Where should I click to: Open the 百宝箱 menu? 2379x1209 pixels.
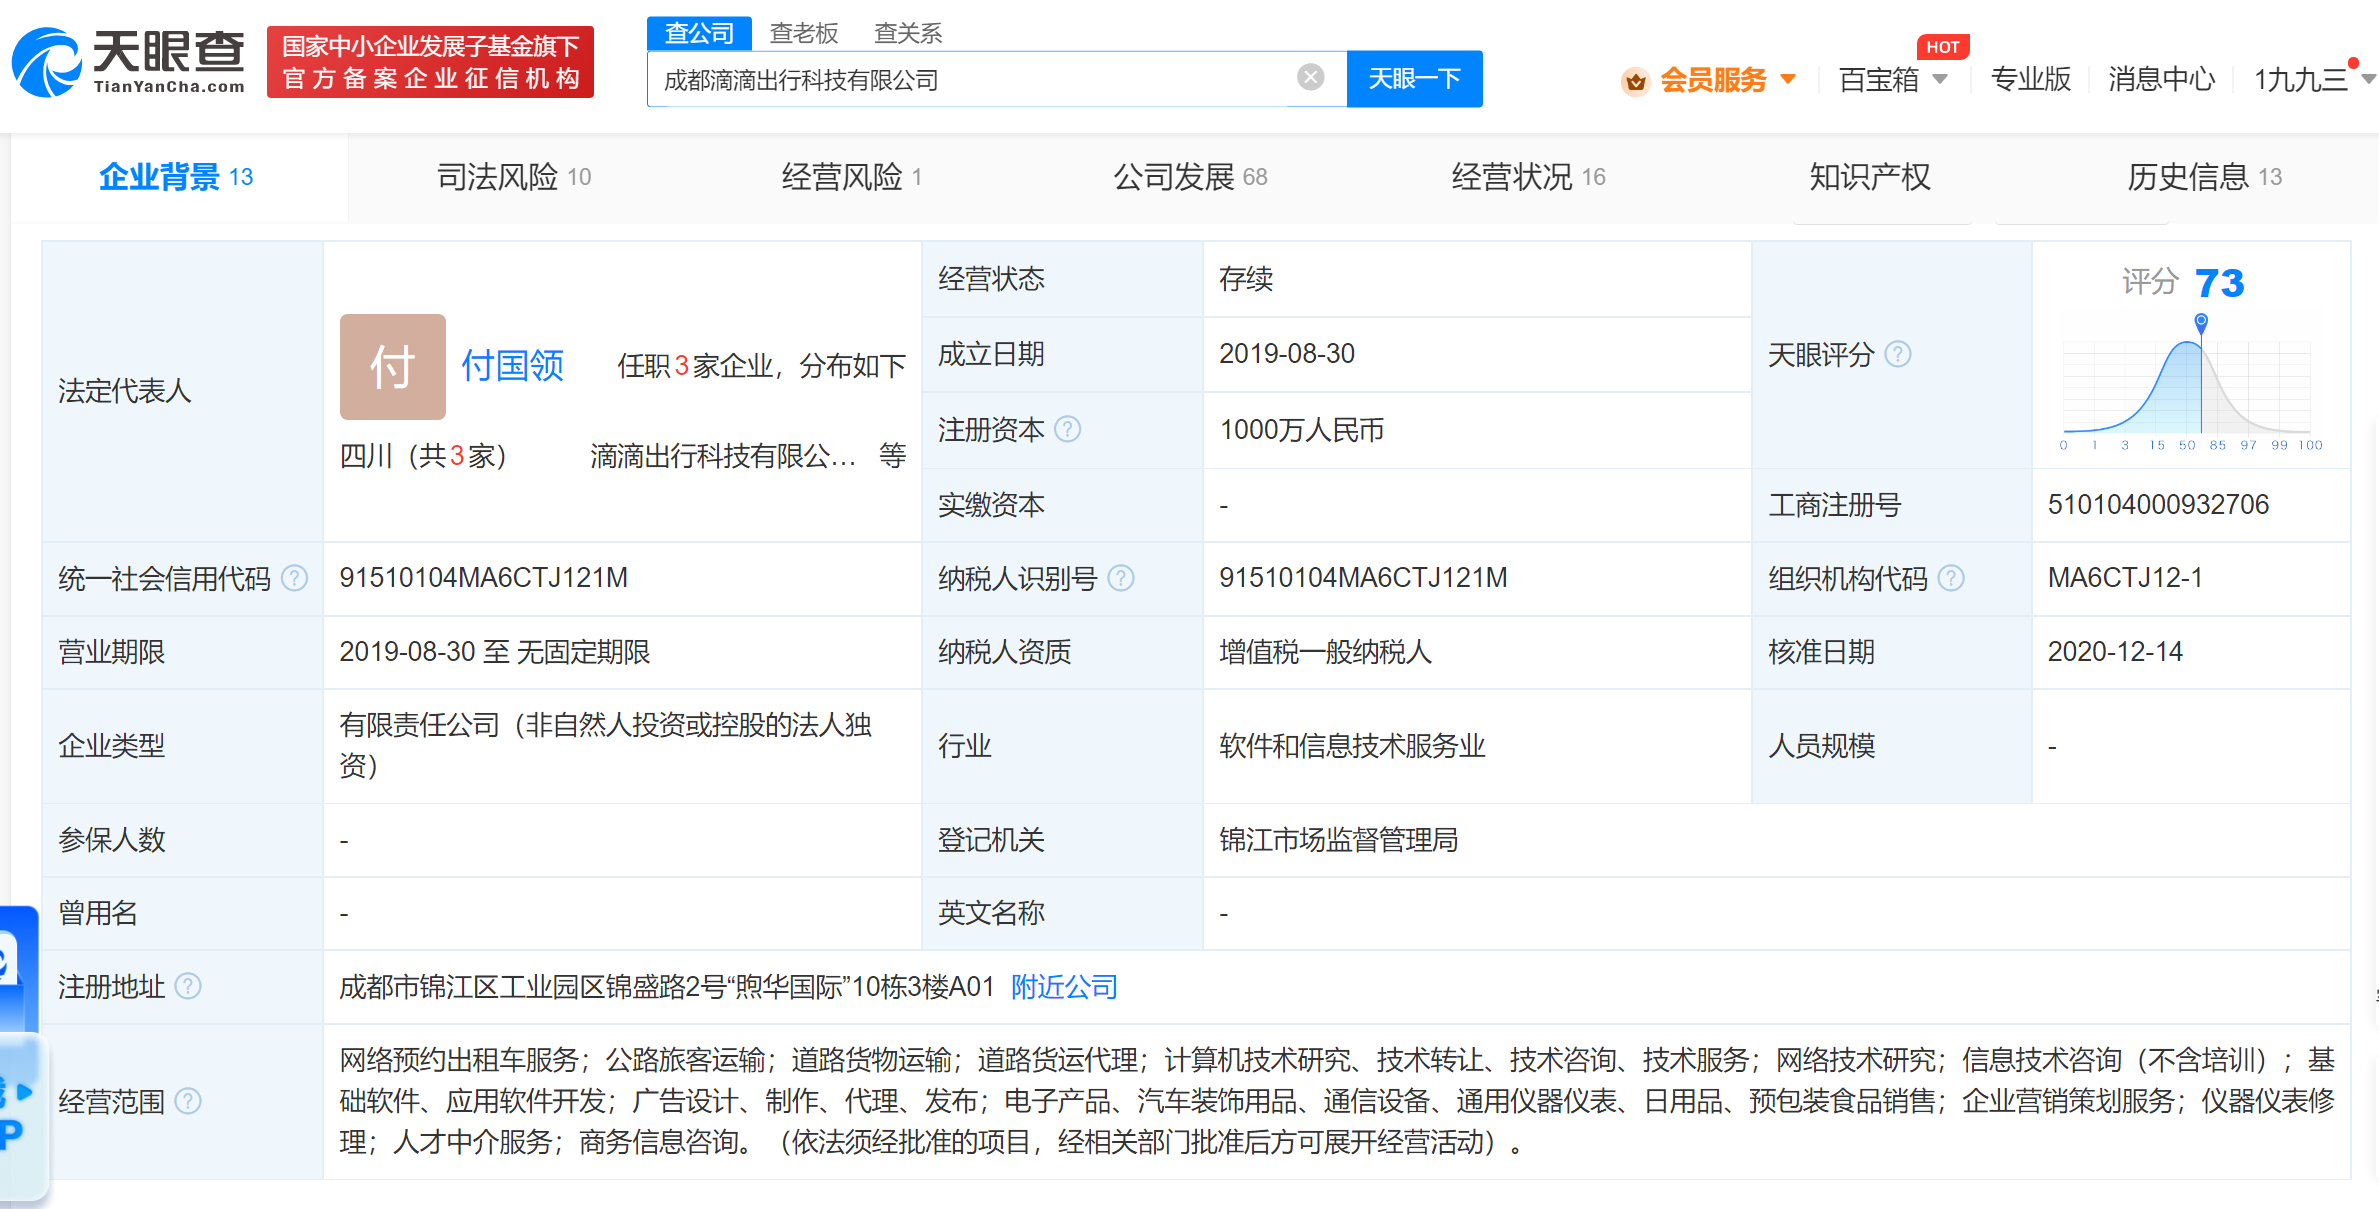point(1879,79)
